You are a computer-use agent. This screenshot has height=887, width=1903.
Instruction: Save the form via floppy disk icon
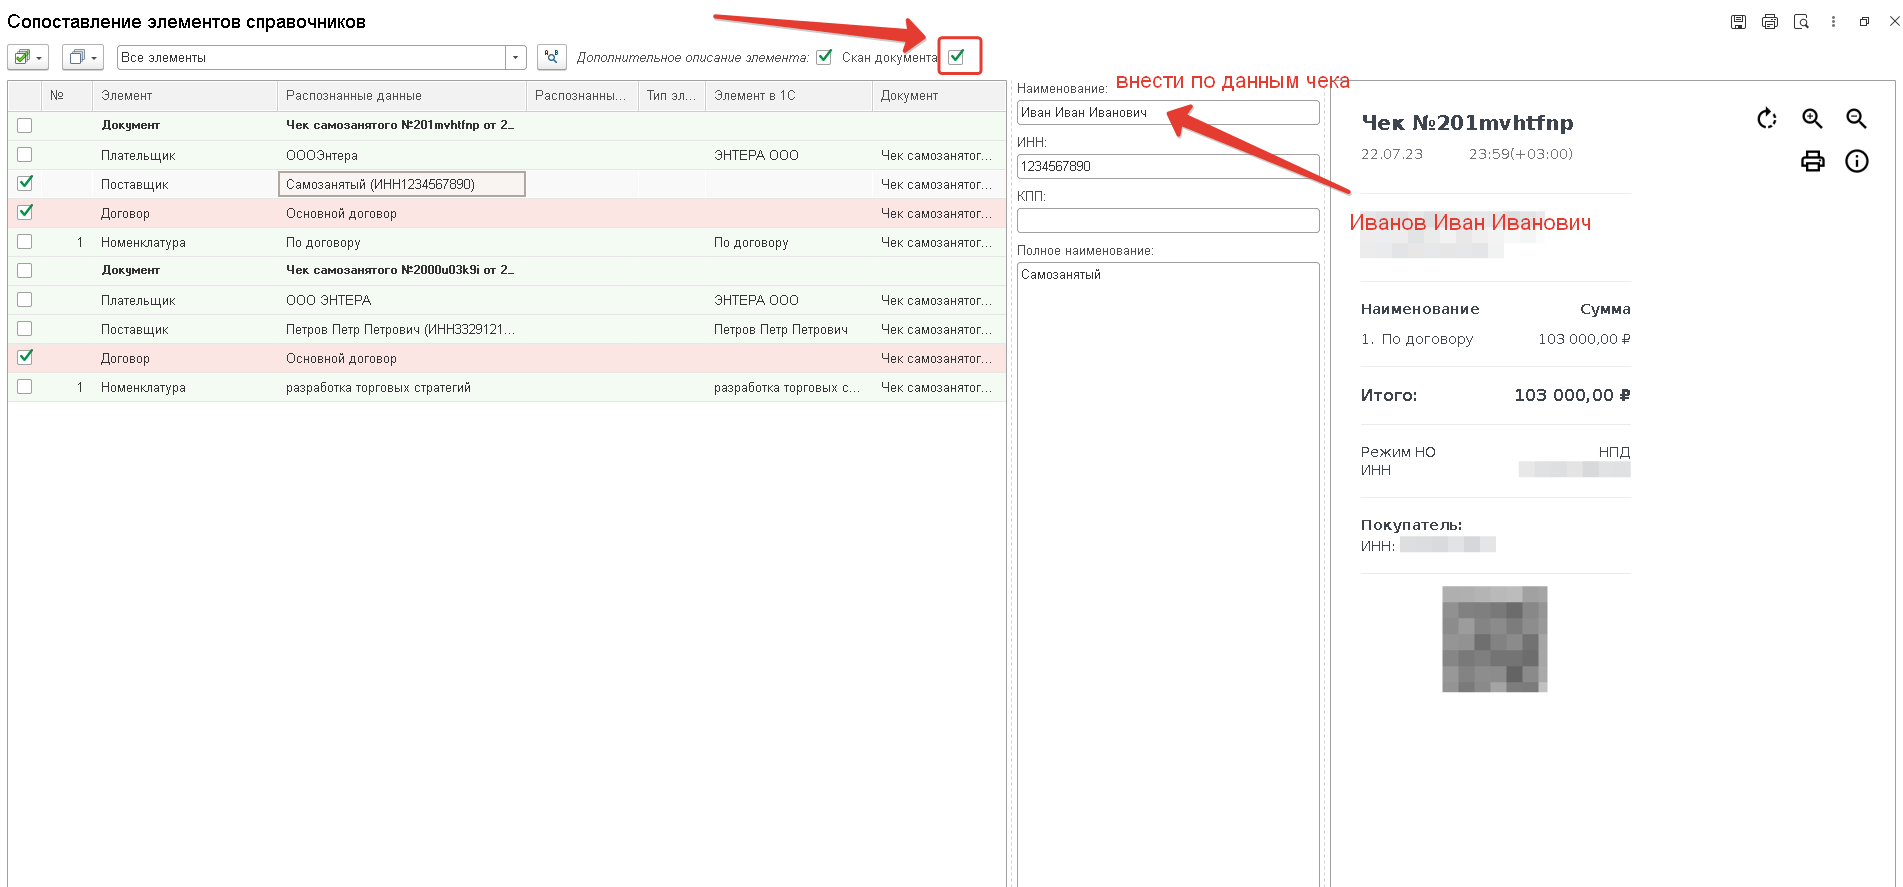pos(1738,22)
